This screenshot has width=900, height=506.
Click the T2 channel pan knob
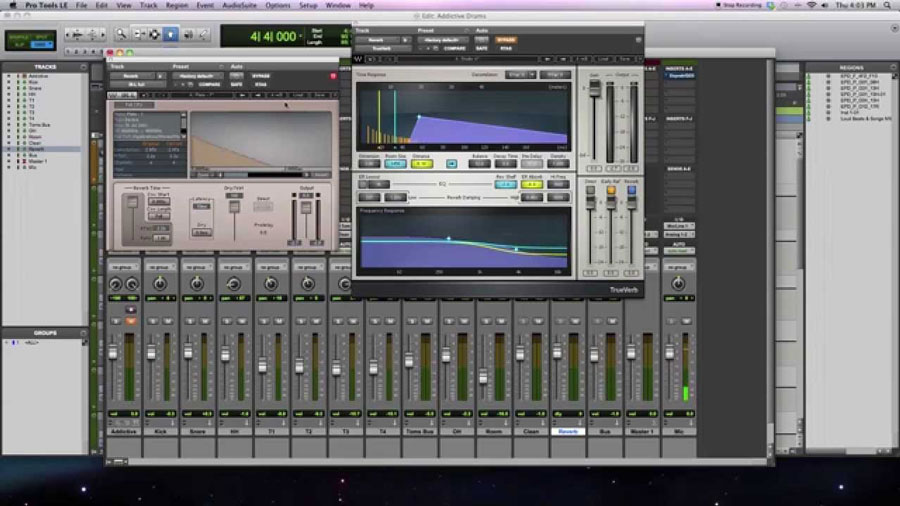[x=308, y=283]
